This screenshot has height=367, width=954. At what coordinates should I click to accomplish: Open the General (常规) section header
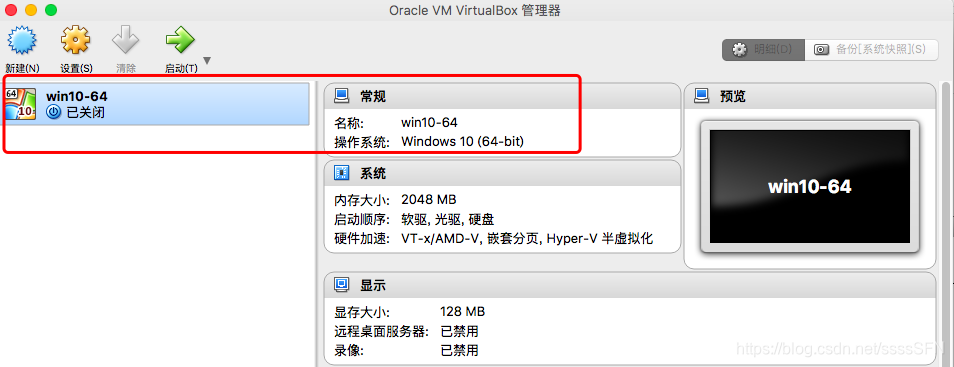click(x=502, y=96)
